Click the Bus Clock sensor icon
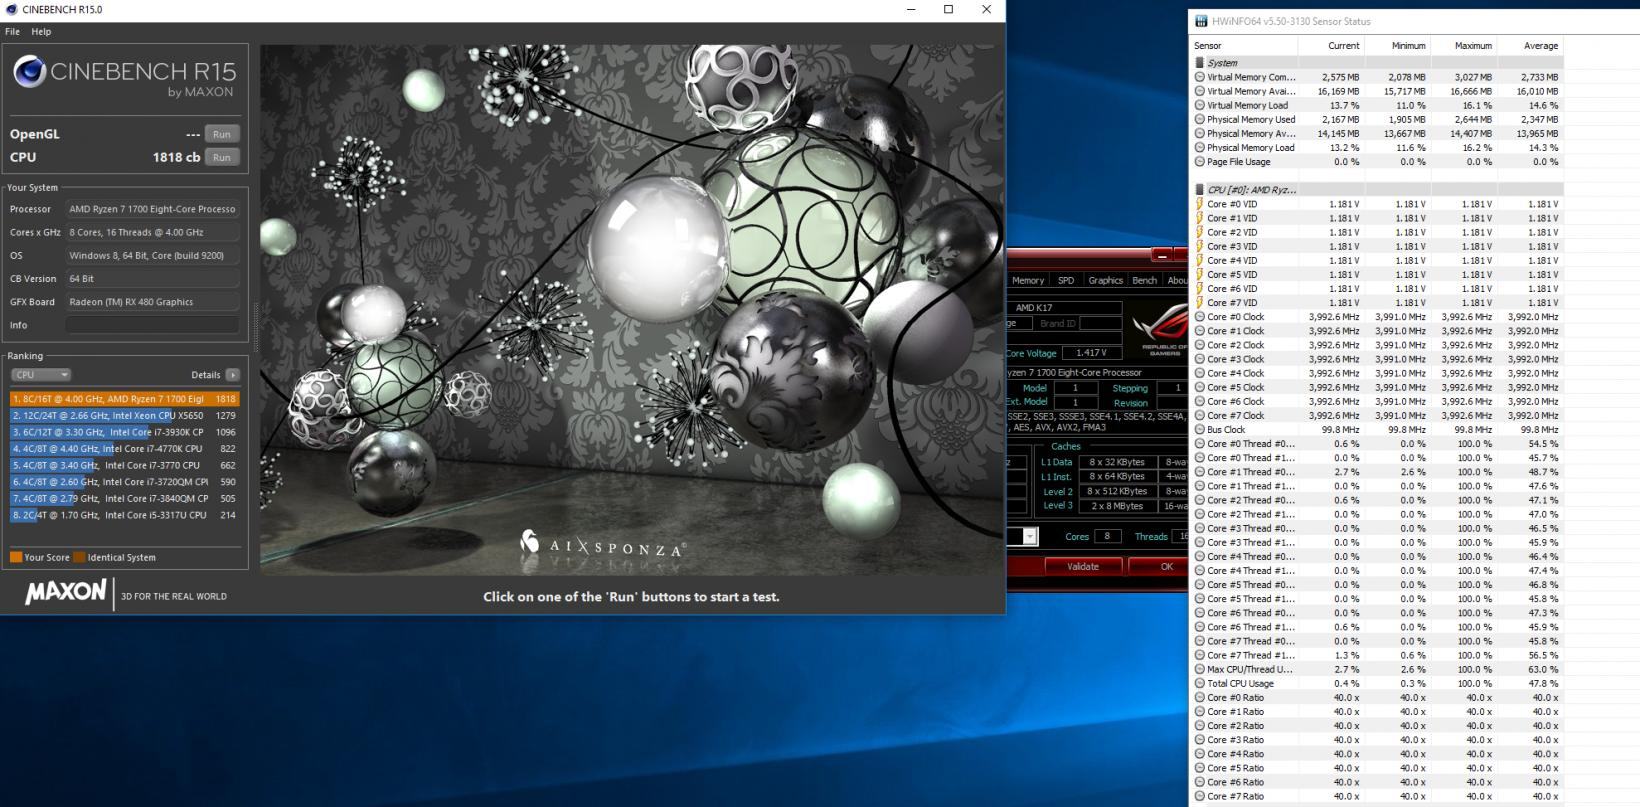This screenshot has height=807, width=1640. point(1200,430)
